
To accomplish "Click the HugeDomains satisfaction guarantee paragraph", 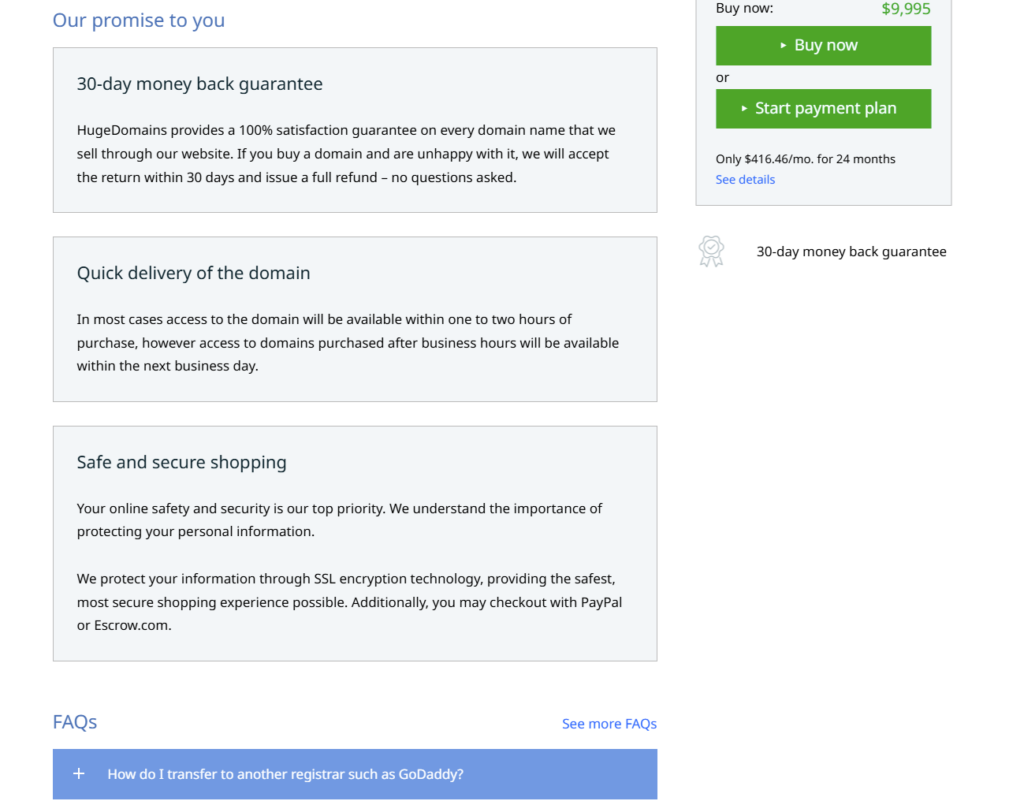I will click(345, 154).
